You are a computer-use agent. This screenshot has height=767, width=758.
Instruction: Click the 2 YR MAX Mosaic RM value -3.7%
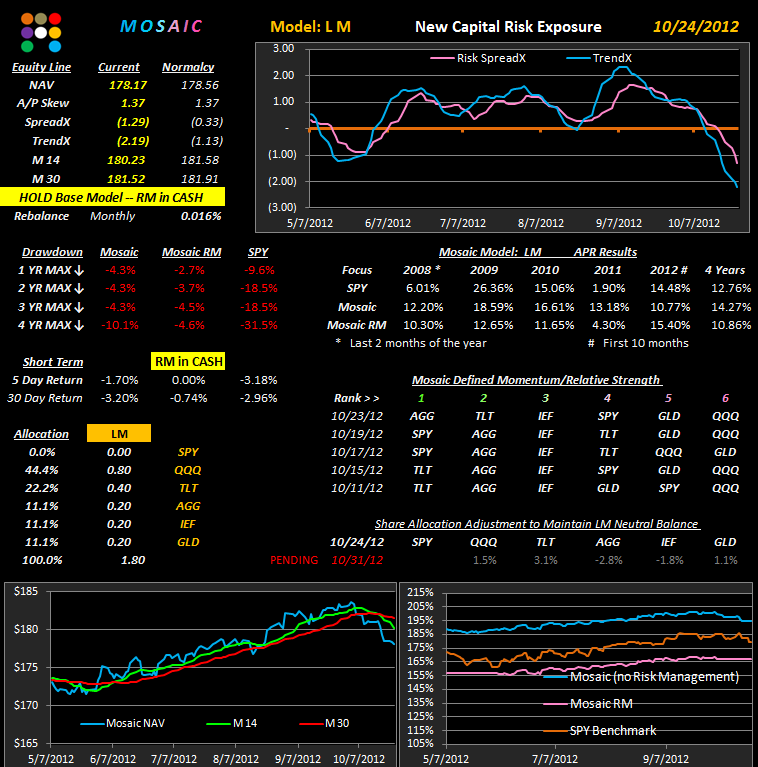(x=189, y=289)
